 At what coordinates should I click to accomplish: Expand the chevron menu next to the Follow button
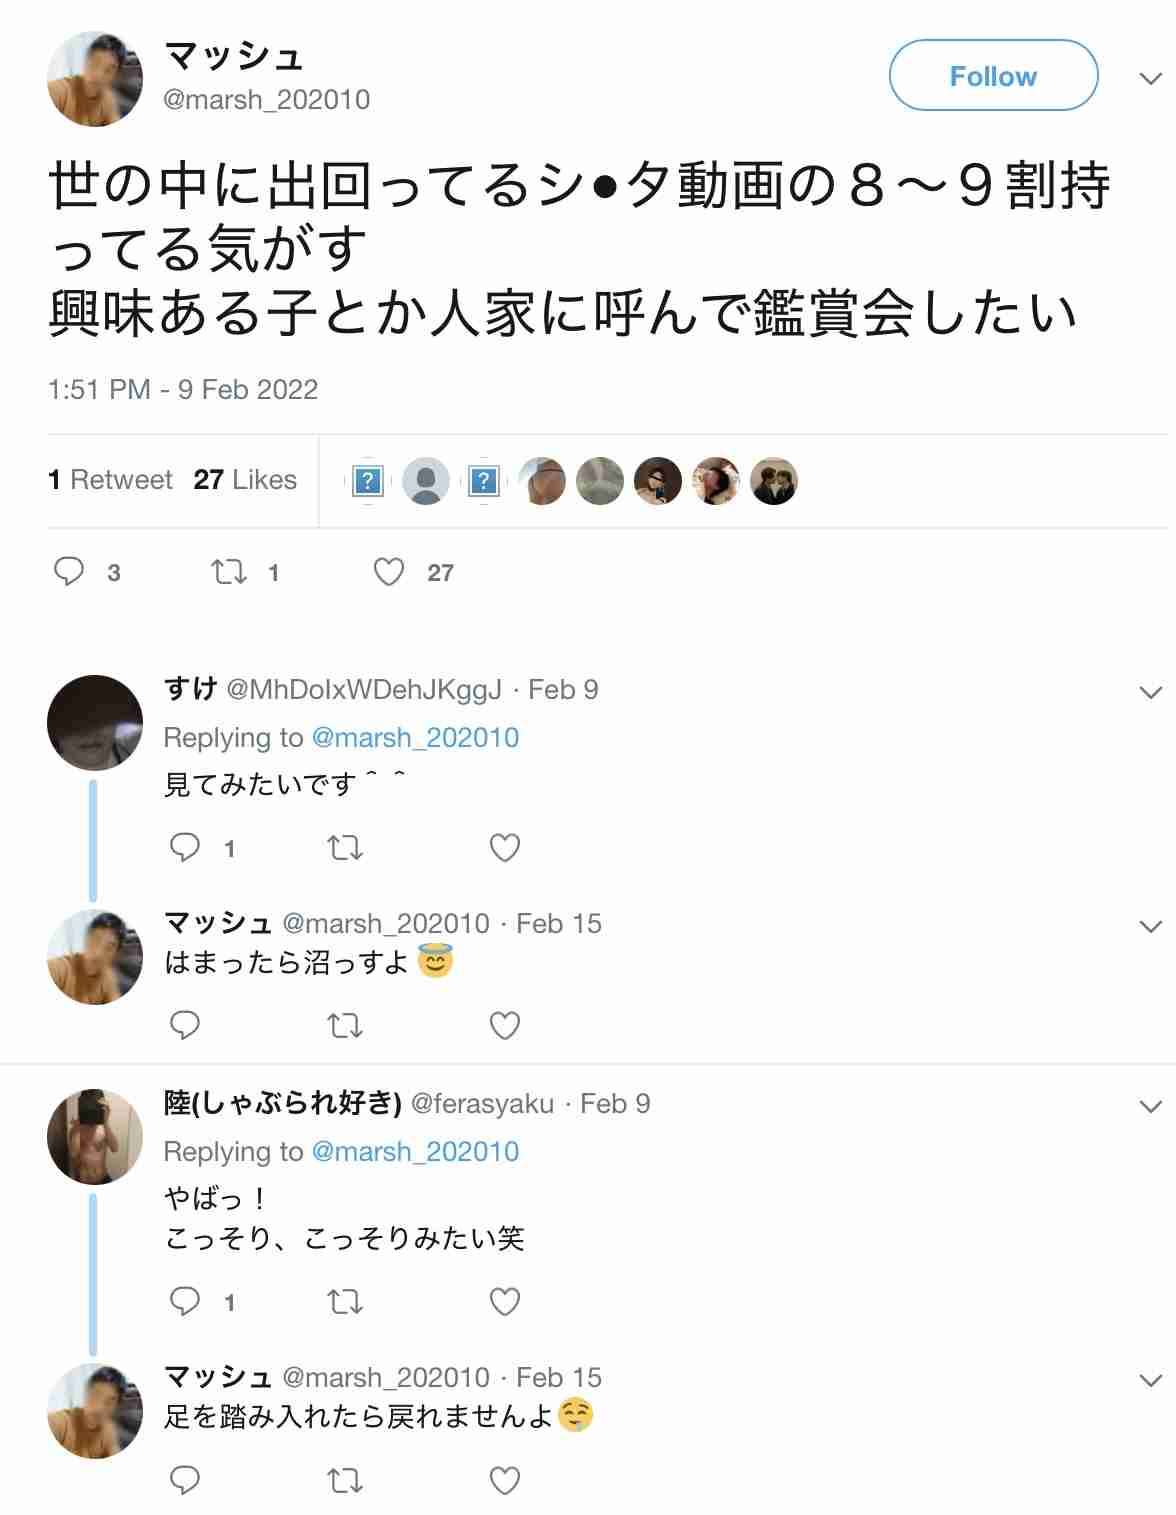pos(1151,78)
